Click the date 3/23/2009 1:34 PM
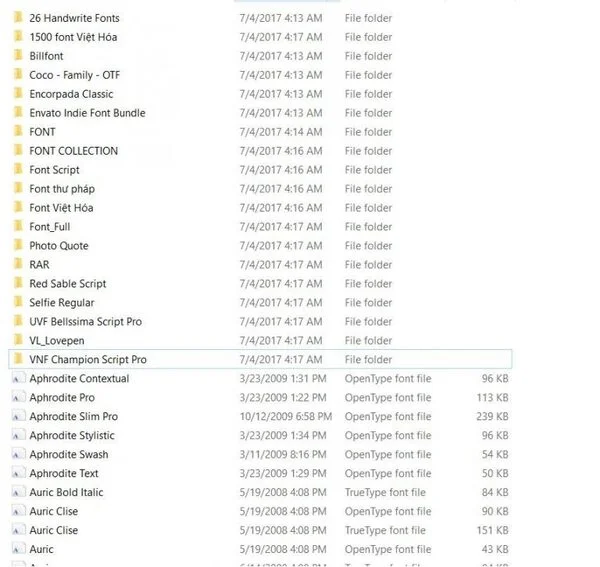600x567 pixels. pyautogui.click(x=283, y=435)
